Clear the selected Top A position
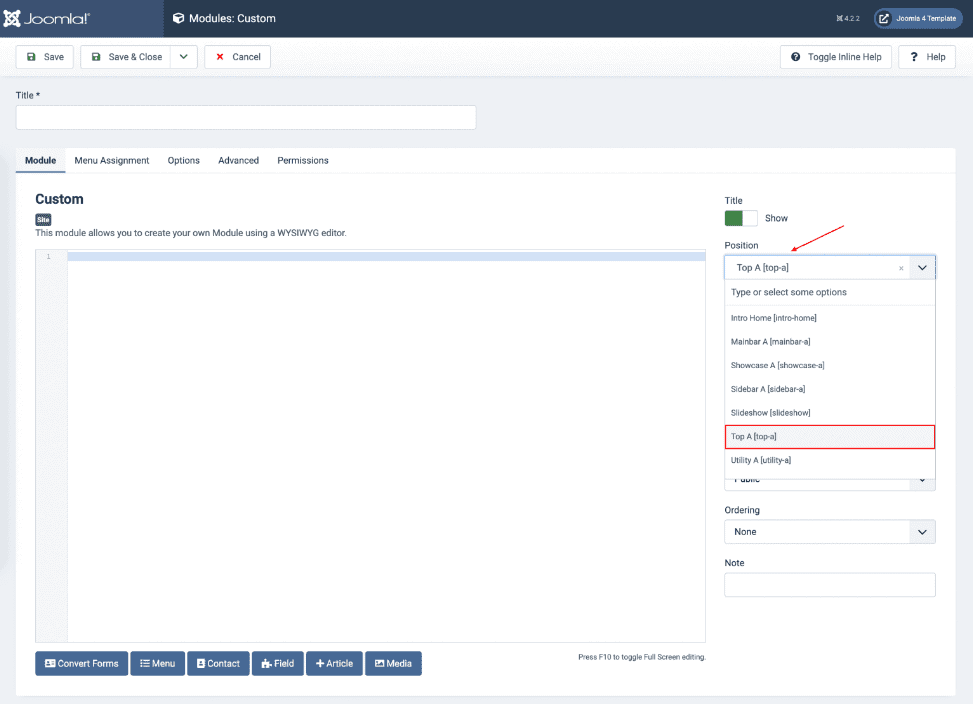 pyautogui.click(x=901, y=268)
